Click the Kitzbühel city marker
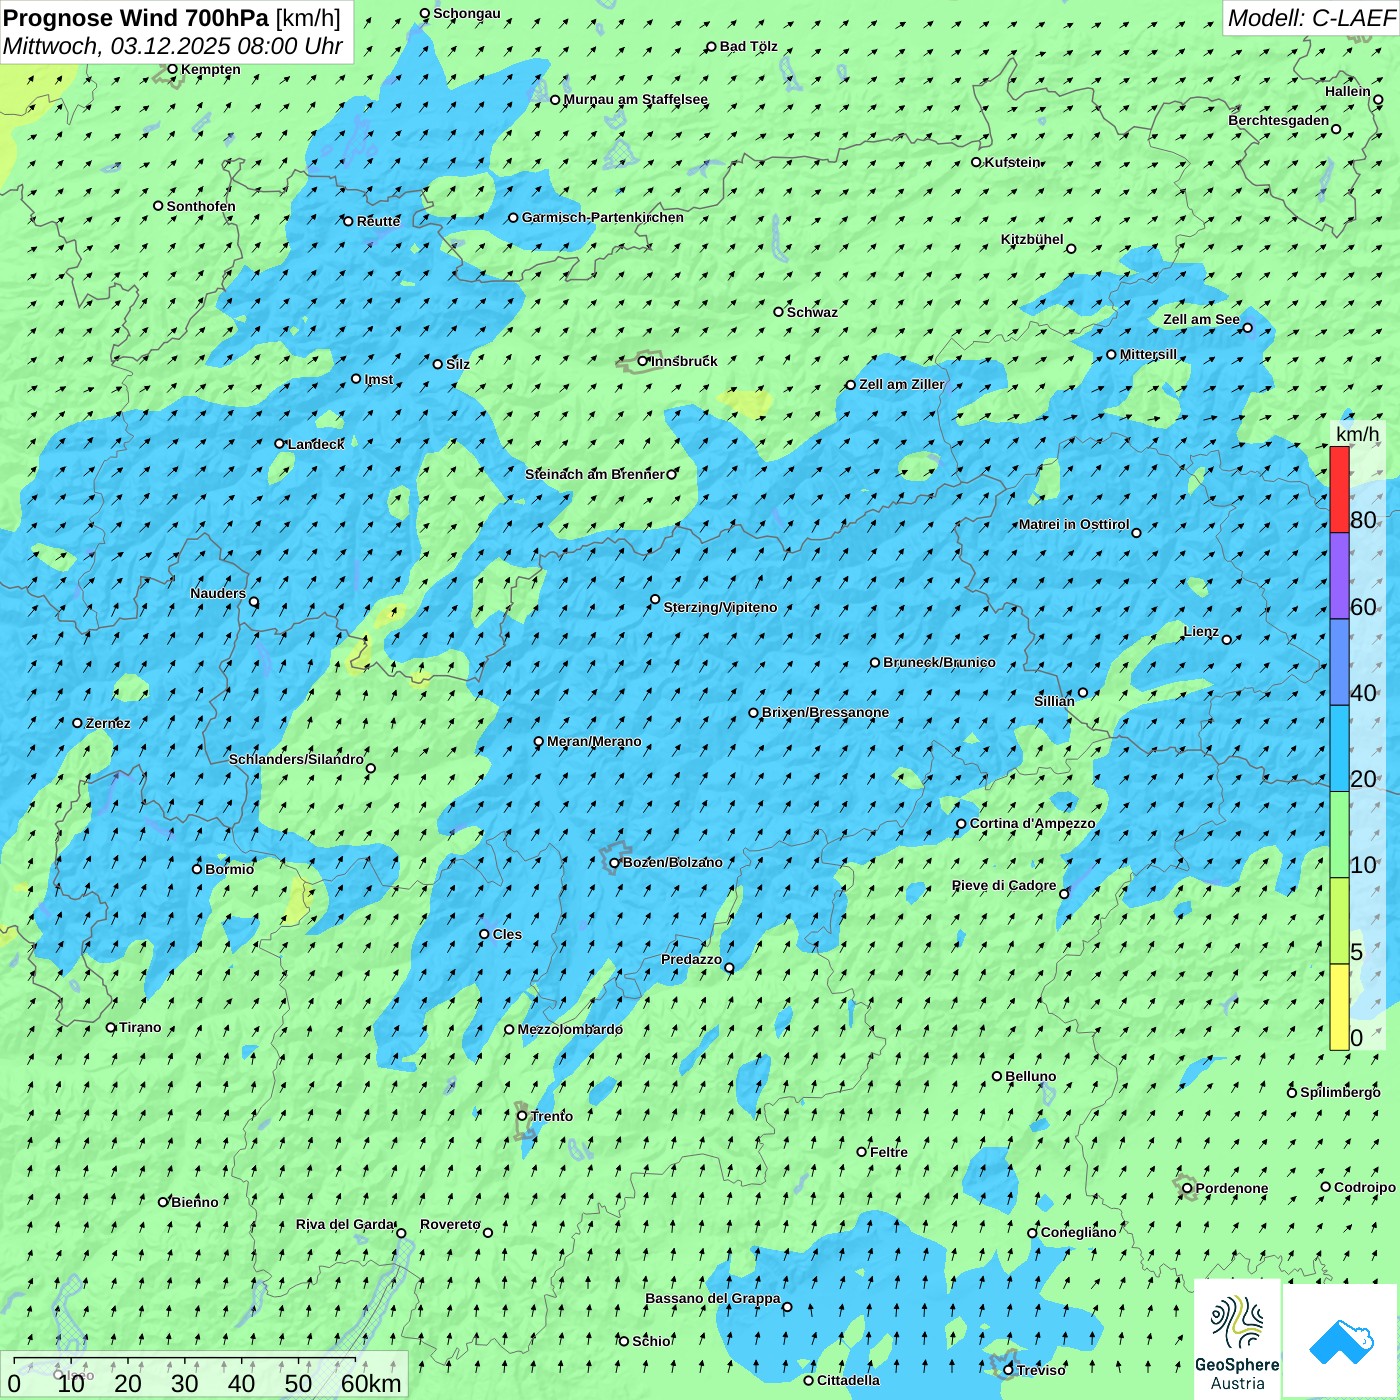 (1071, 249)
